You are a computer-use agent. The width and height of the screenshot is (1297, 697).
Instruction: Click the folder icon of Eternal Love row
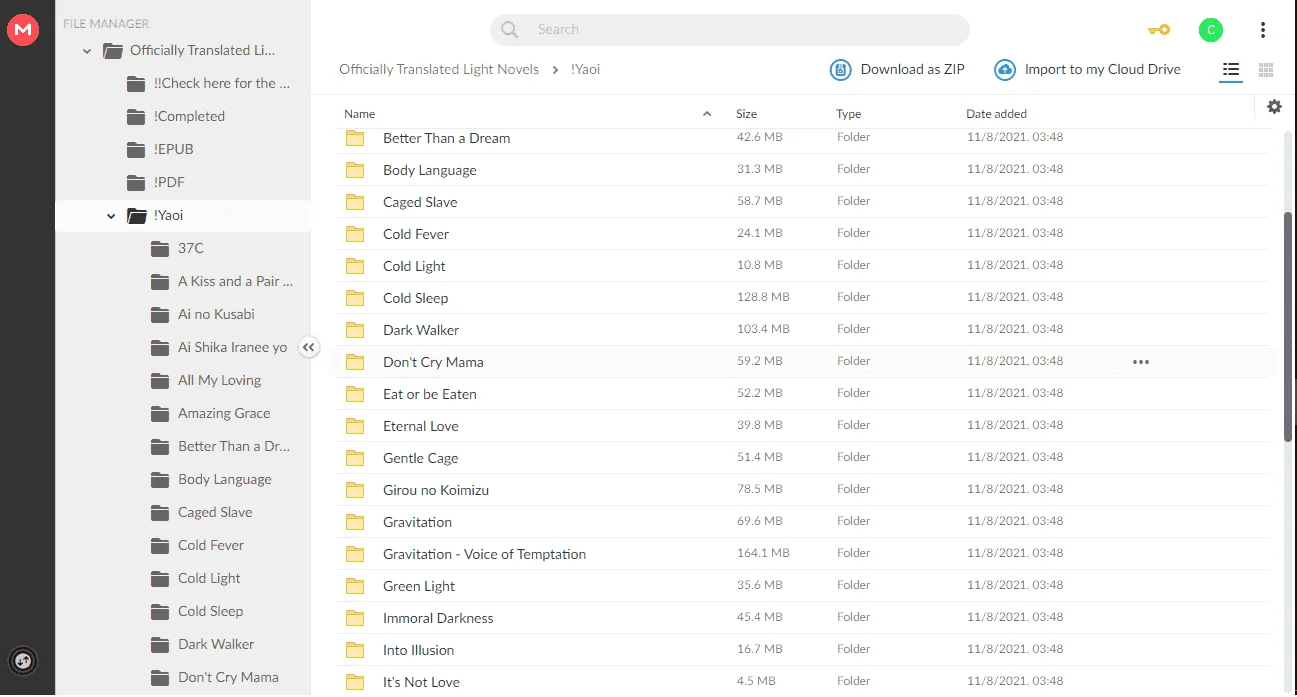(x=355, y=426)
